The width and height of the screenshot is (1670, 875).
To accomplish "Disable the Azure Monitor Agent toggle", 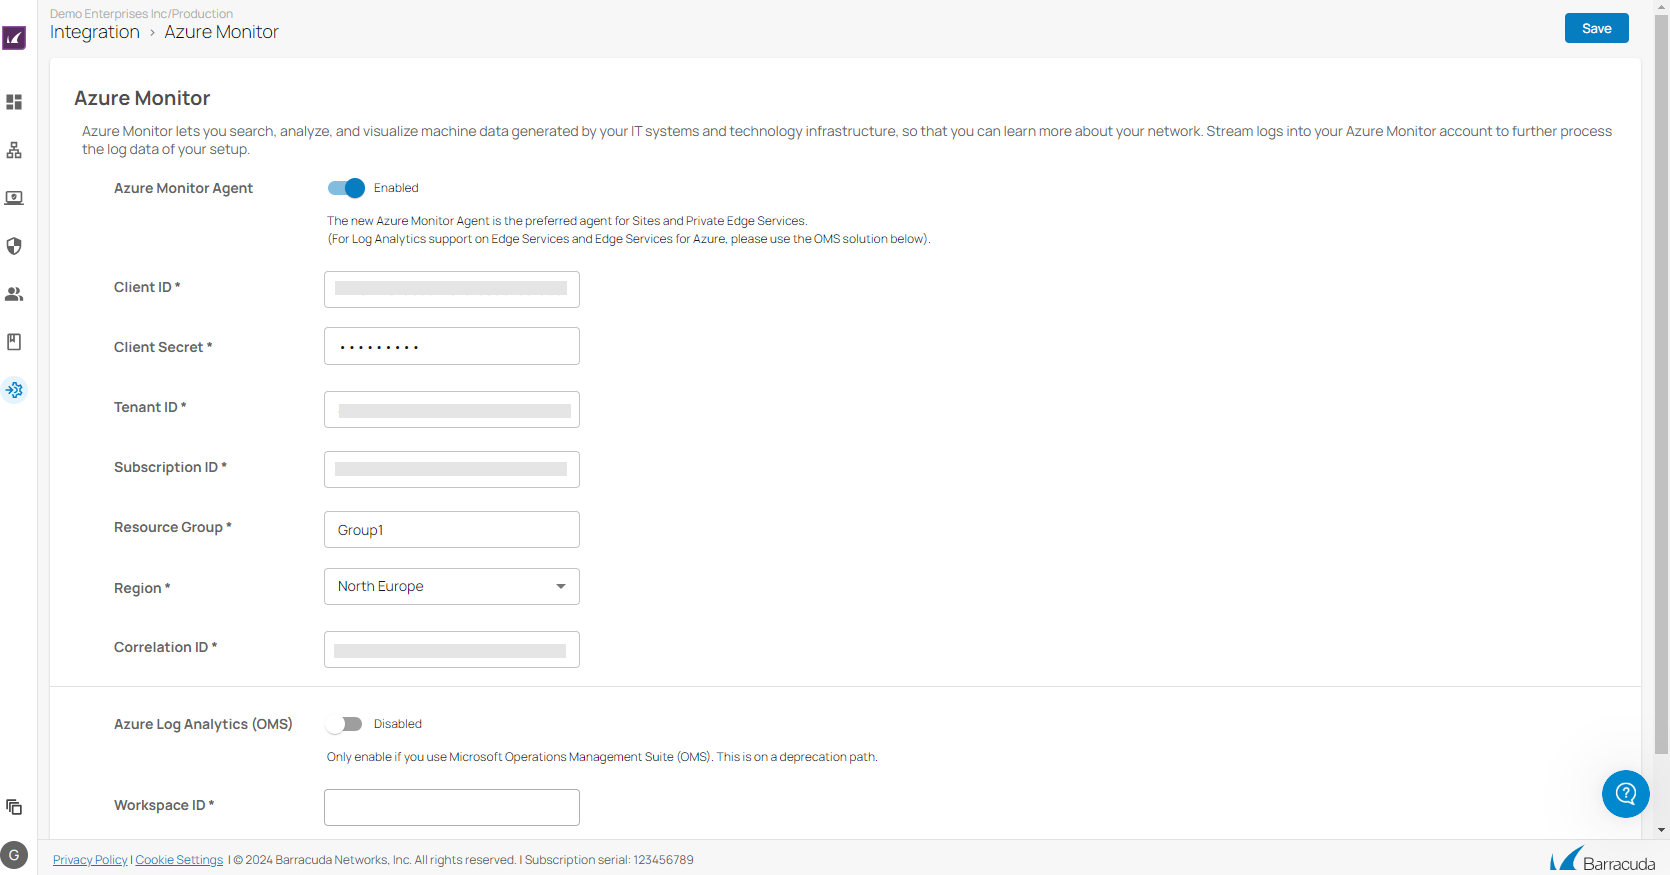I will pos(346,188).
